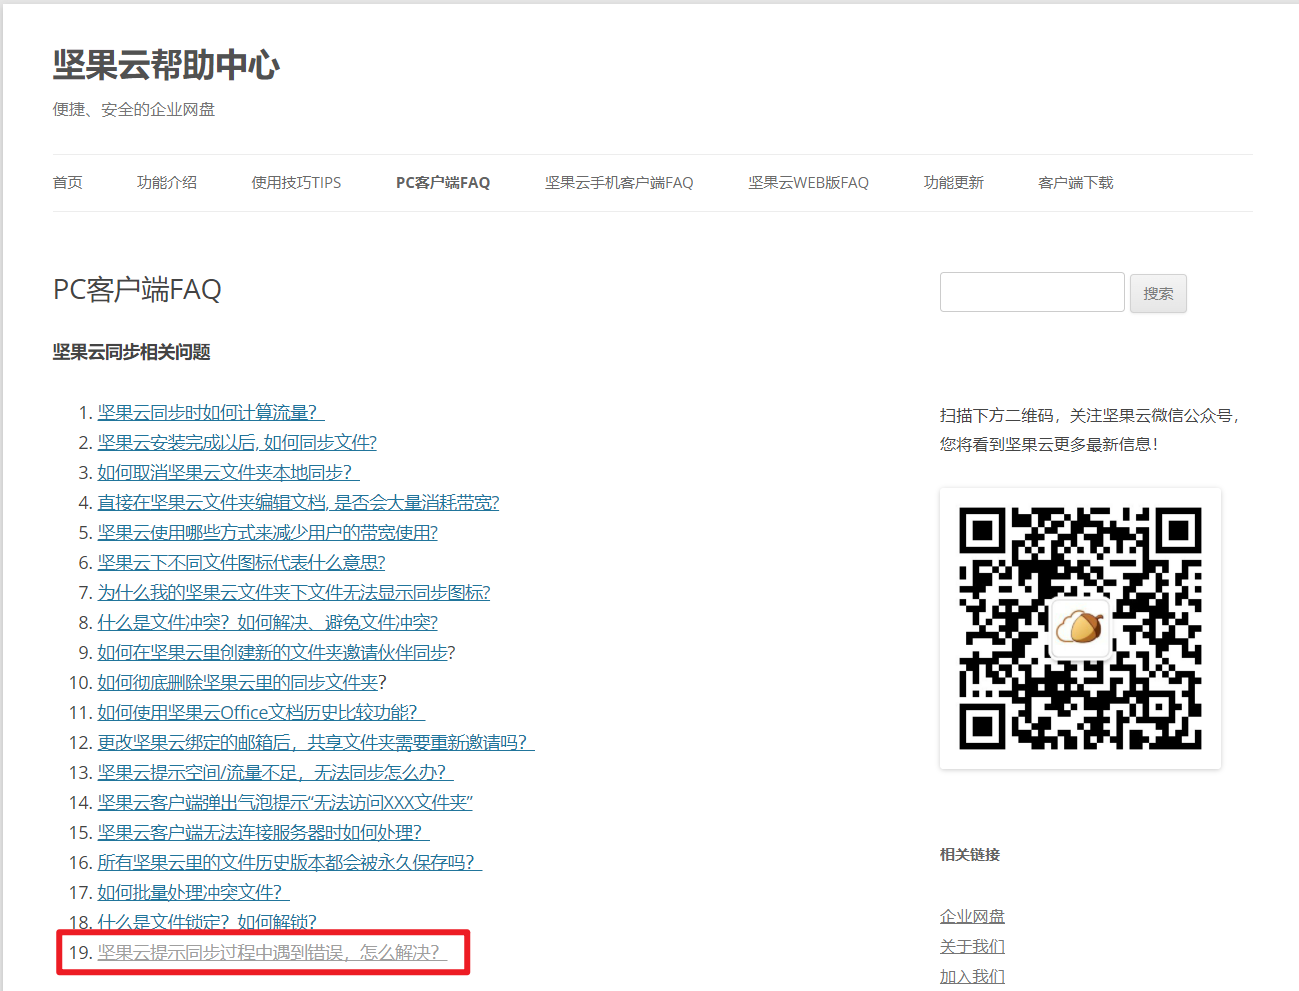
Task: Focus the search input field
Action: click(x=1032, y=292)
